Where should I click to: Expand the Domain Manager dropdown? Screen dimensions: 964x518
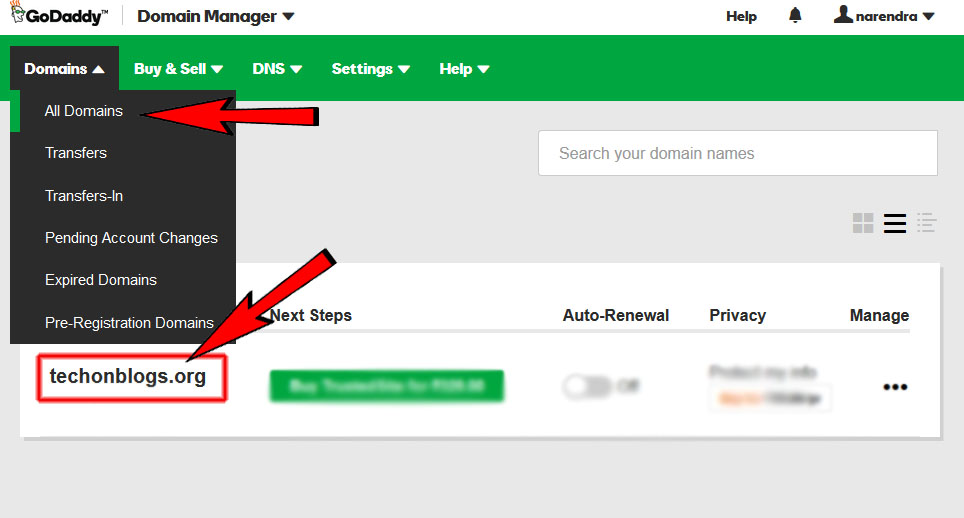point(216,17)
